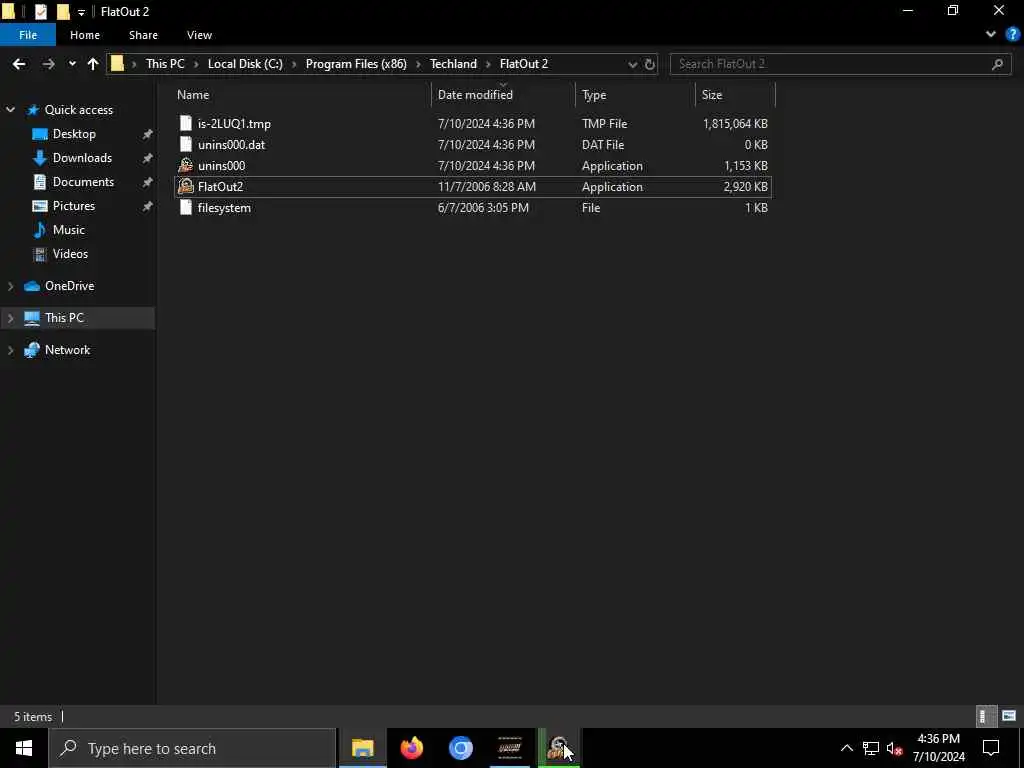Go forward using the Forward arrow
This screenshot has width=1024, height=768.
coord(48,64)
